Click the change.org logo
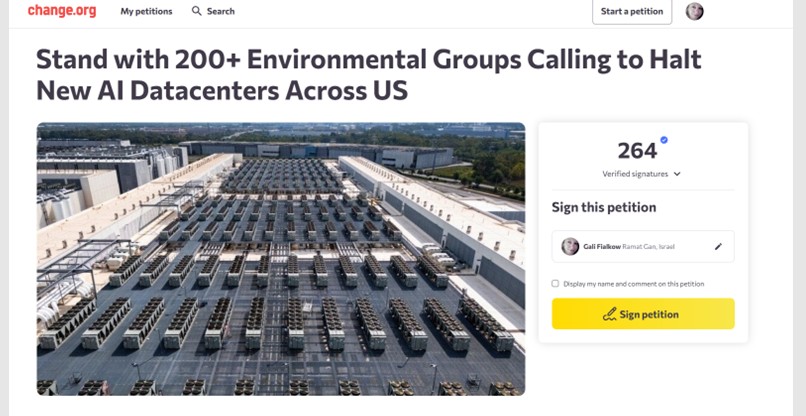806x416 pixels. [x=61, y=11]
